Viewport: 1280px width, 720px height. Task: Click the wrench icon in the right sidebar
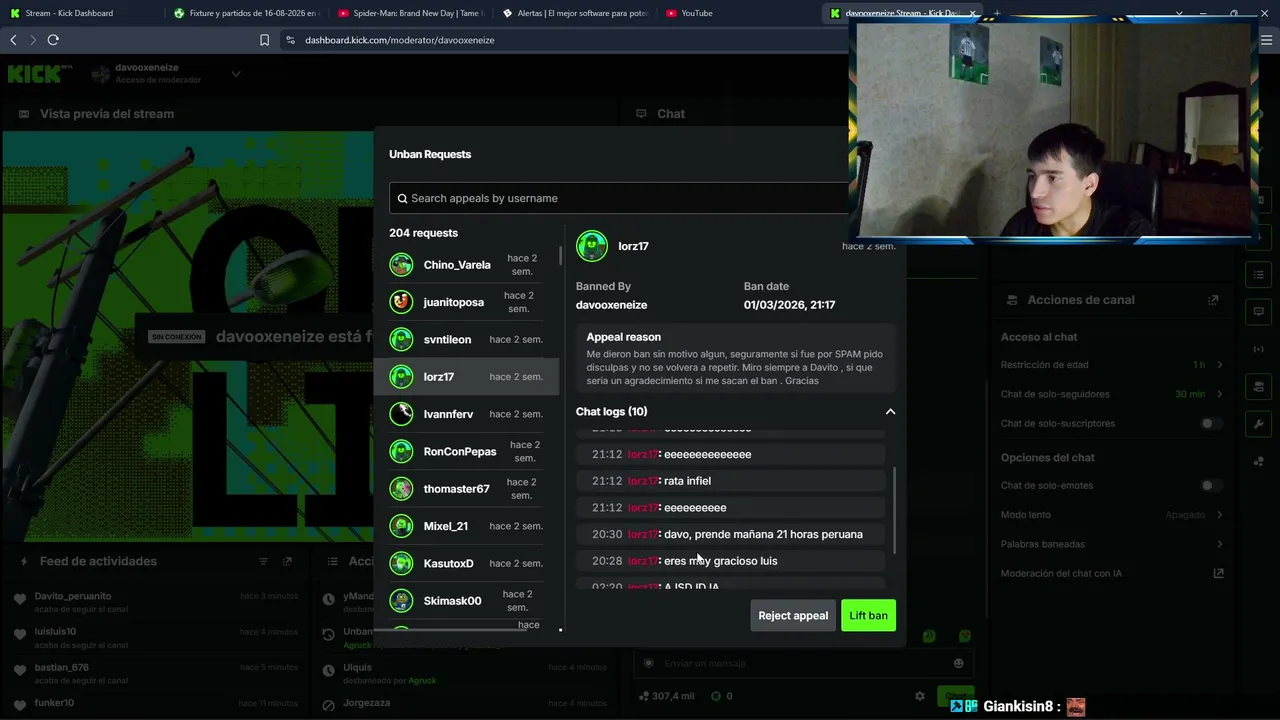tap(1258, 424)
